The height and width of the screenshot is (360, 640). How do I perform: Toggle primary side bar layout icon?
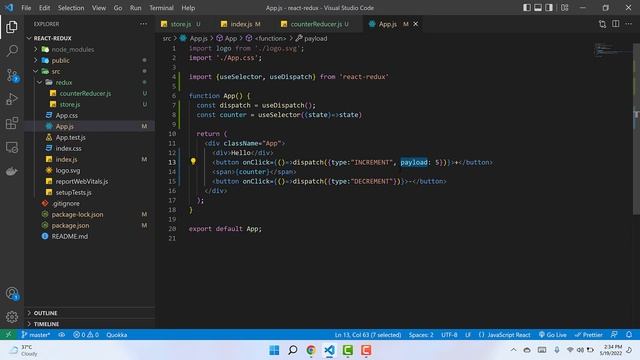point(527,8)
